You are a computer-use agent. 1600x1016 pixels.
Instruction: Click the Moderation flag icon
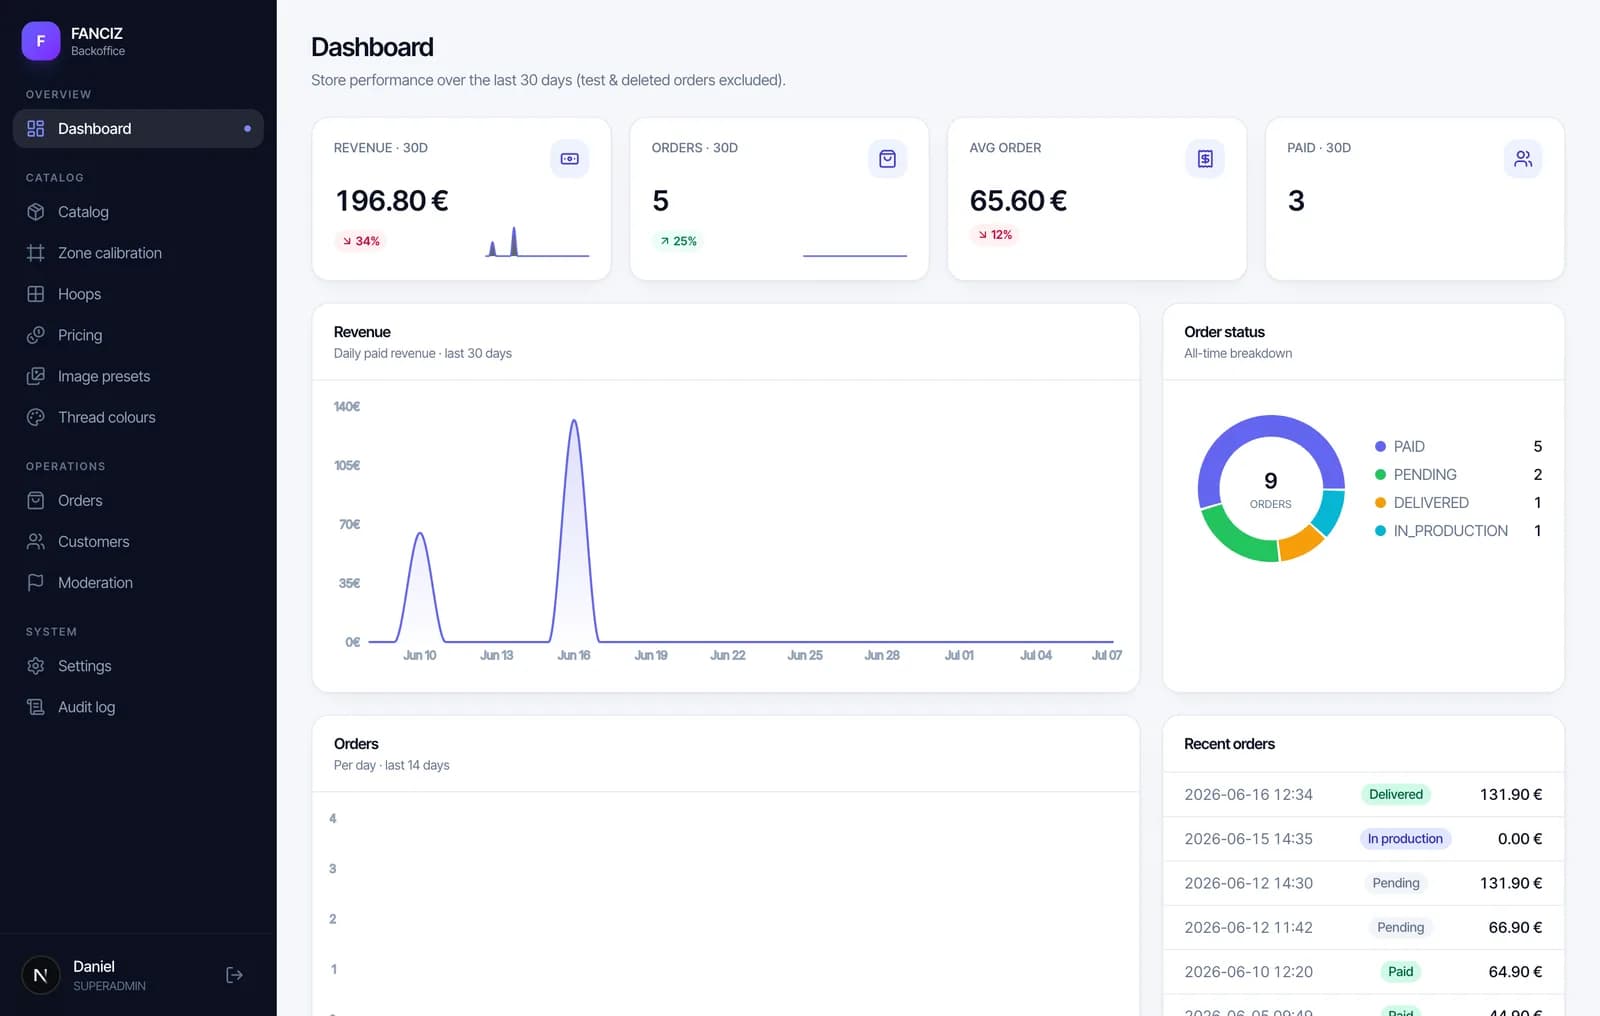pyautogui.click(x=36, y=582)
